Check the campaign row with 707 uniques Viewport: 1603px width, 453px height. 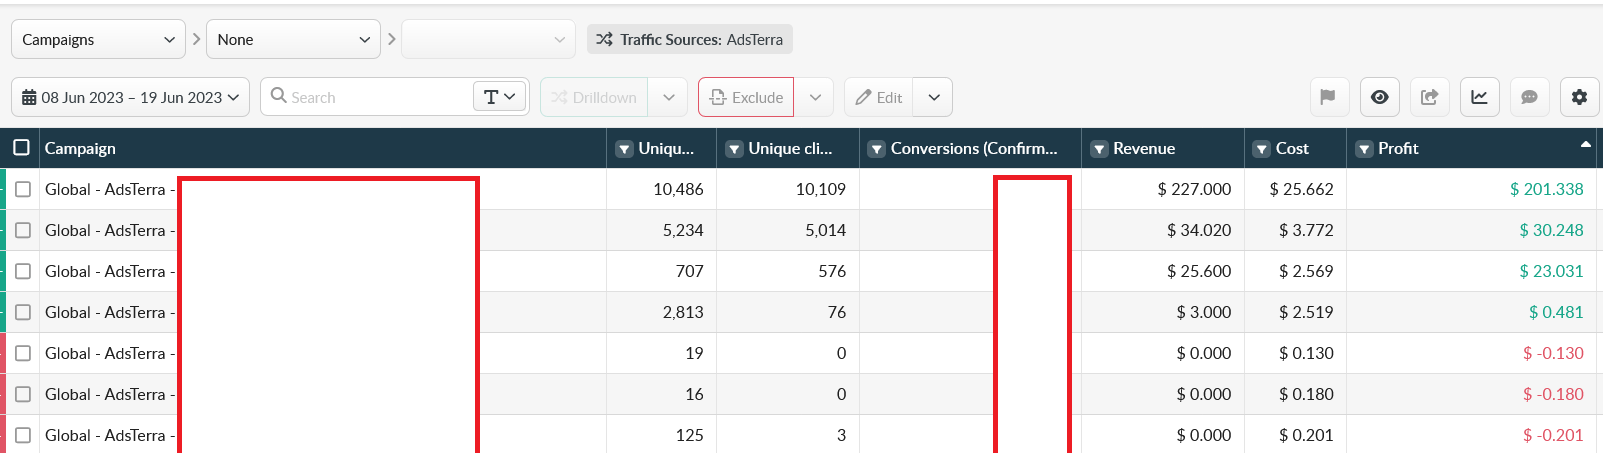pyautogui.click(x=23, y=271)
